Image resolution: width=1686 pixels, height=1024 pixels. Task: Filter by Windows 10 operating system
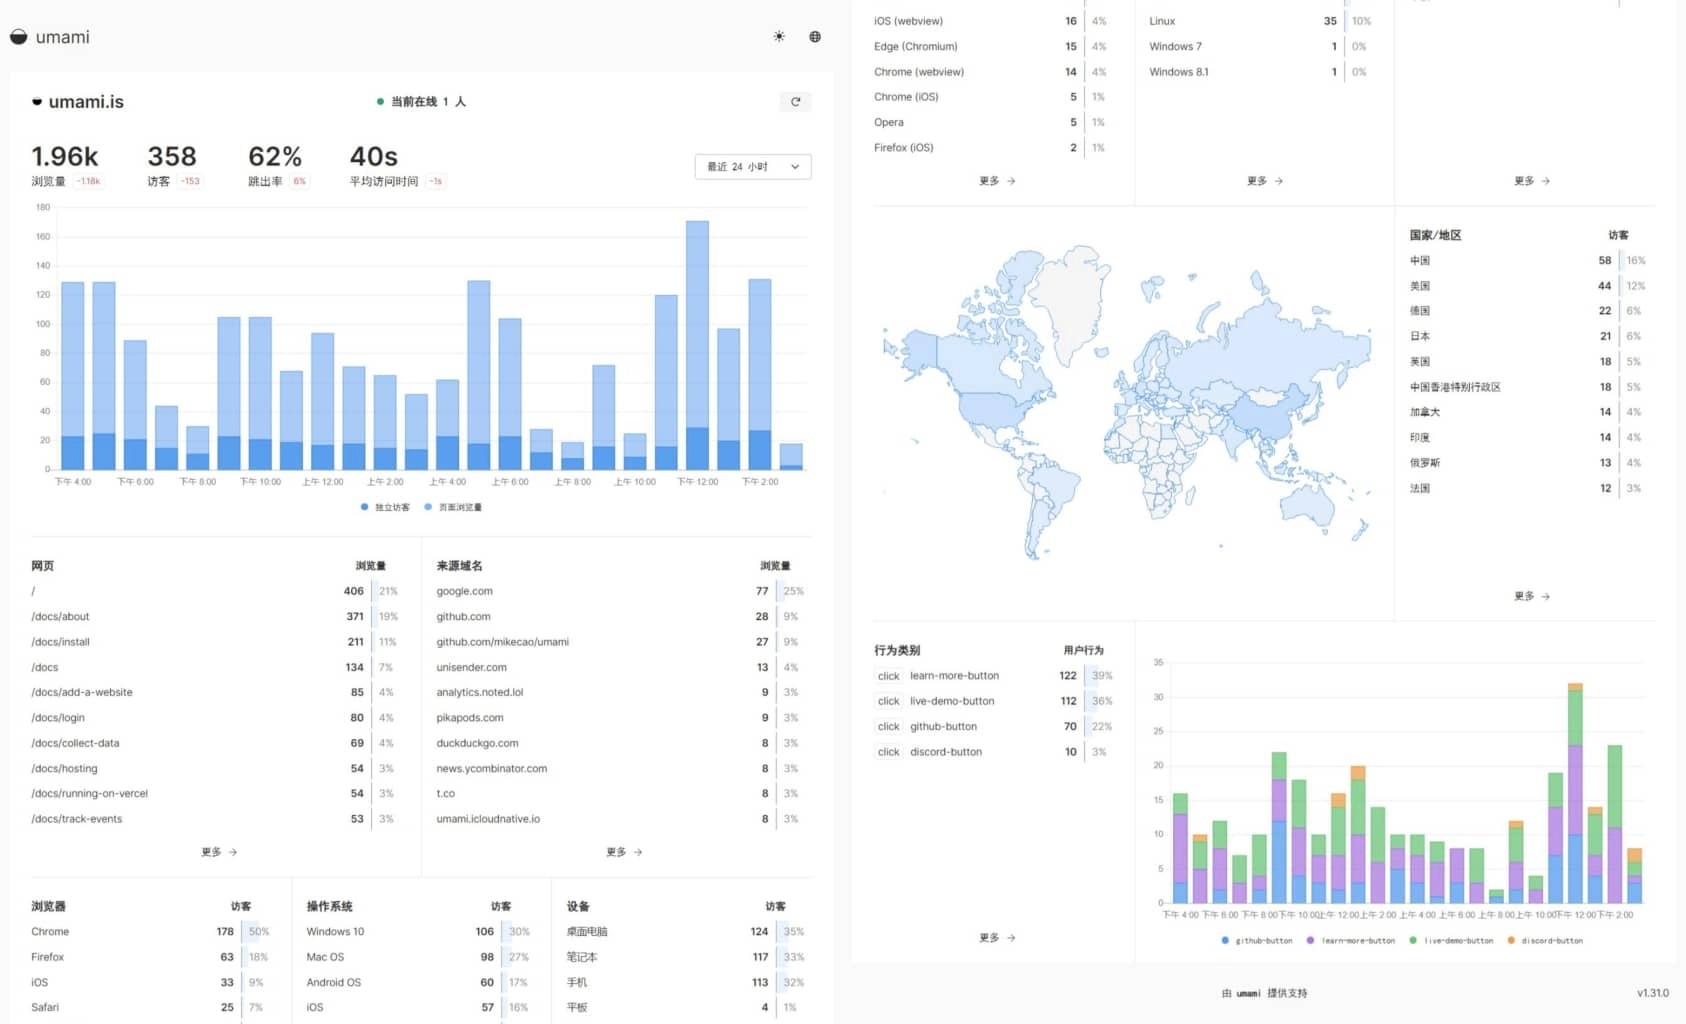tap(419, 931)
